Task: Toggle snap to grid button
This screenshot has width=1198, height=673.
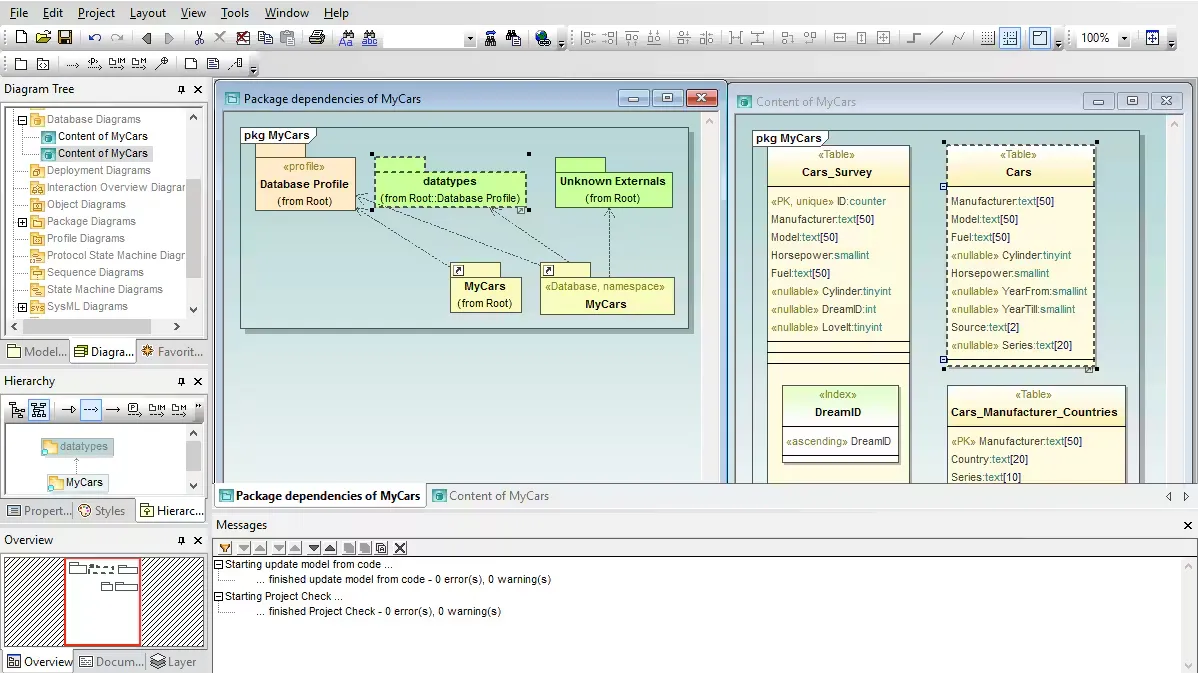Action: tap(1010, 37)
